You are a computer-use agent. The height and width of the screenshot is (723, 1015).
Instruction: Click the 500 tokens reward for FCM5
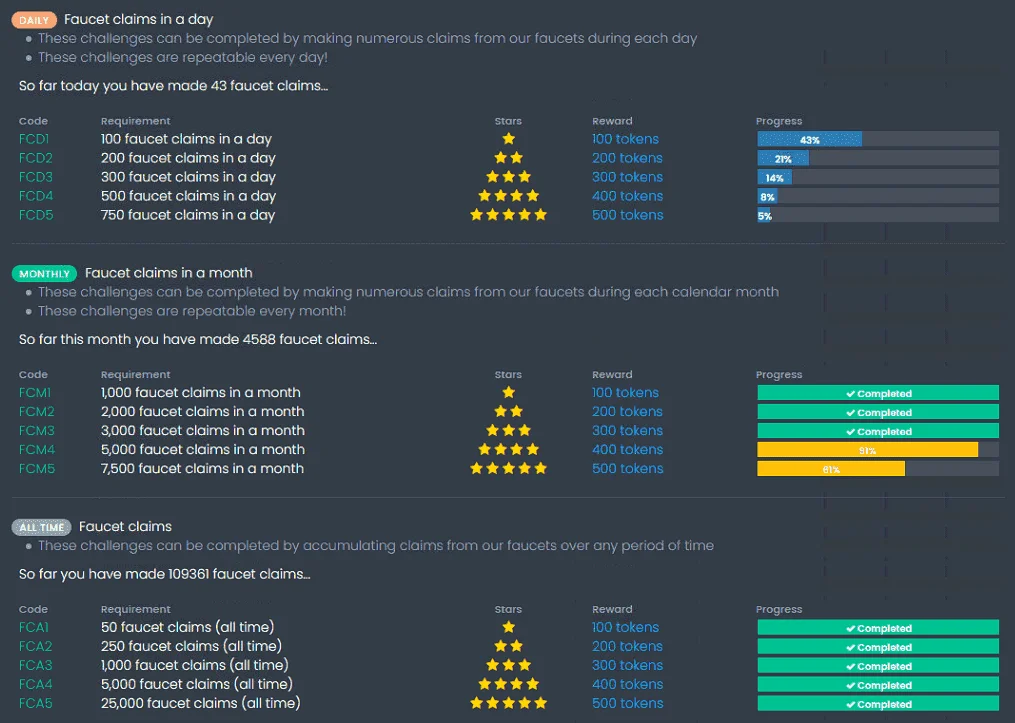[627, 468]
